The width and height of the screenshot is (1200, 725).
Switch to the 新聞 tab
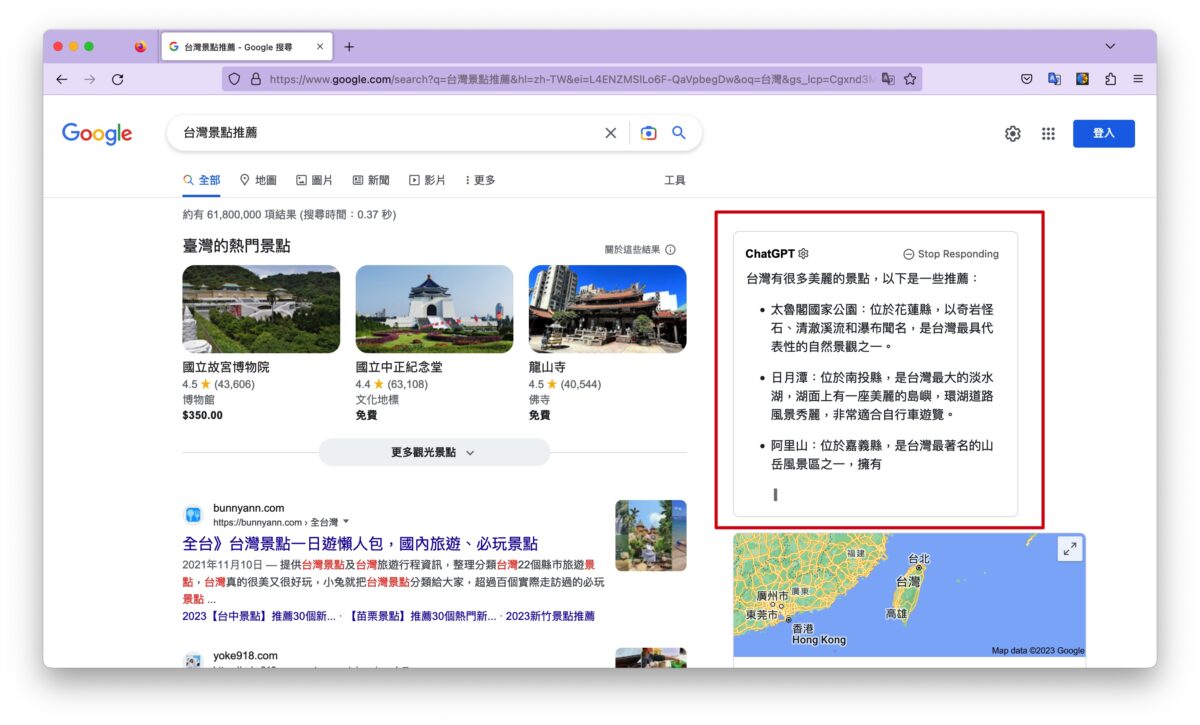[x=371, y=180]
